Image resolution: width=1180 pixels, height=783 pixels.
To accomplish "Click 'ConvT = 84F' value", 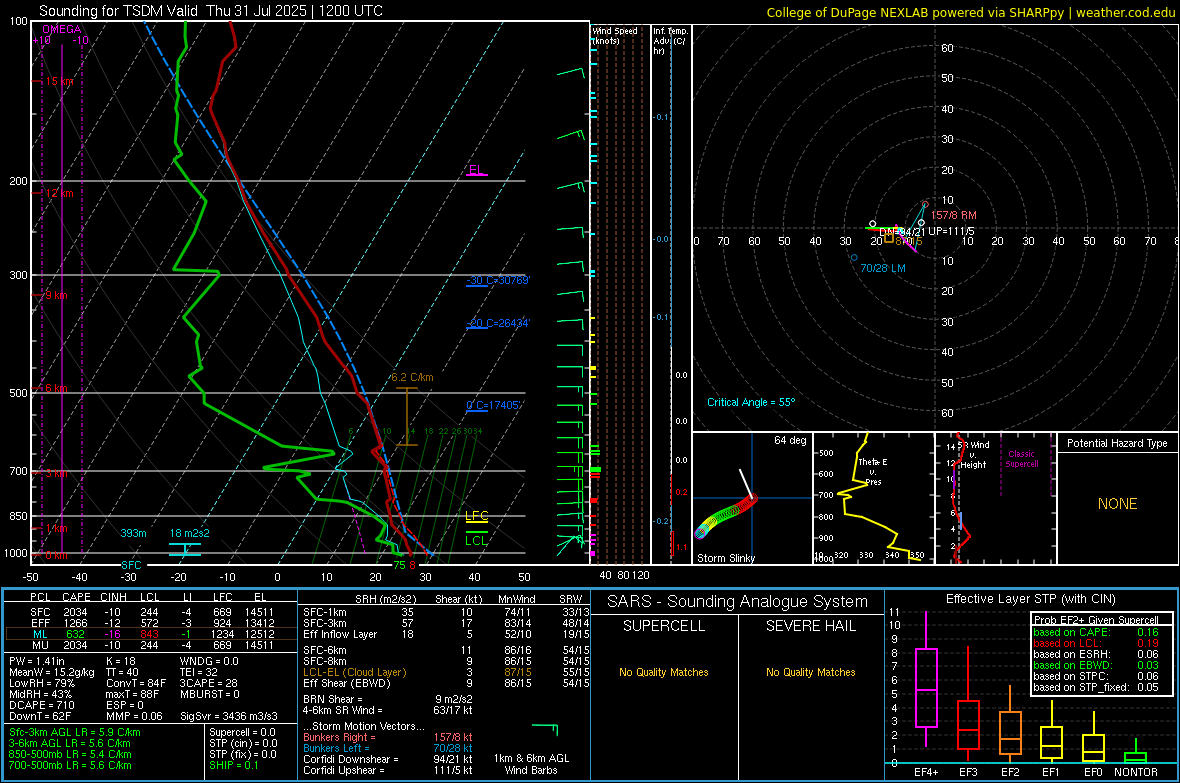I will click(x=136, y=684).
